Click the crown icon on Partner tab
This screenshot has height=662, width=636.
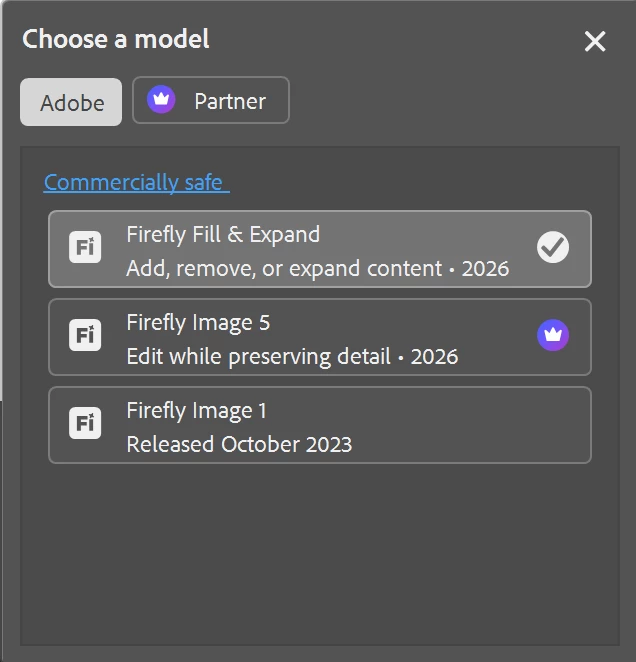pos(161,100)
